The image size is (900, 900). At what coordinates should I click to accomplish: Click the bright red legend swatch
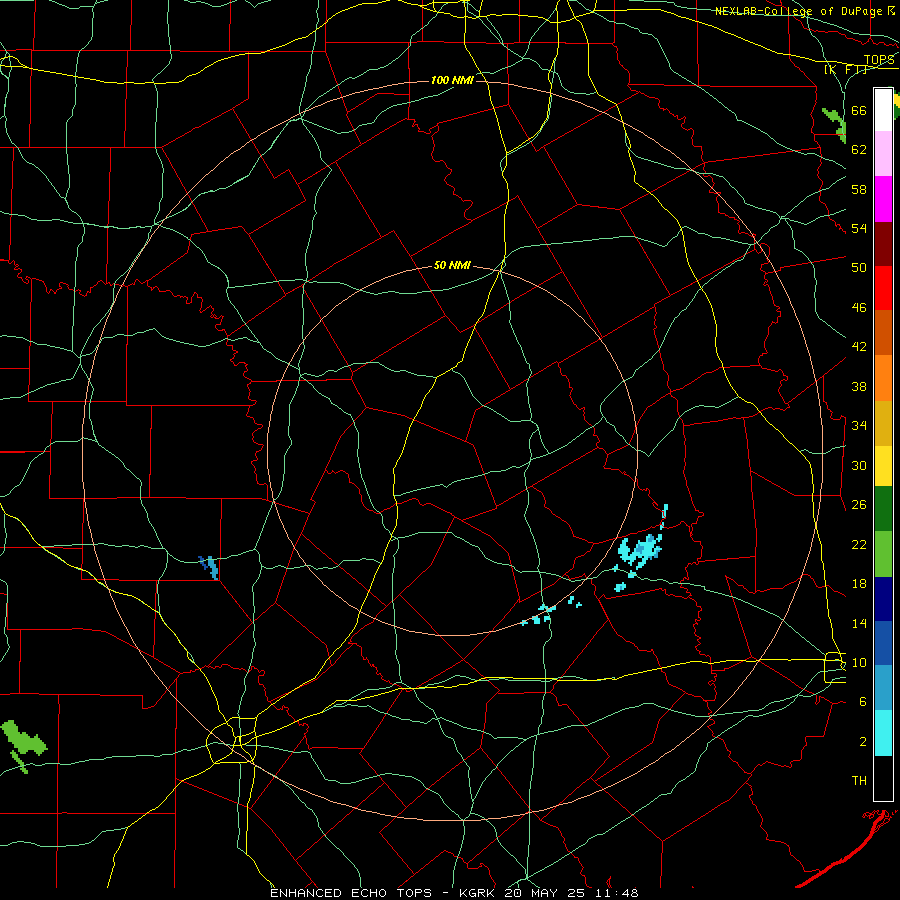tap(883, 288)
